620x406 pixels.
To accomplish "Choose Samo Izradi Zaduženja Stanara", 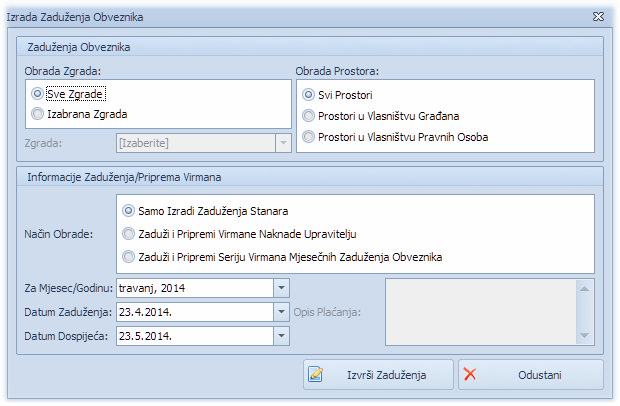I will pos(127,211).
